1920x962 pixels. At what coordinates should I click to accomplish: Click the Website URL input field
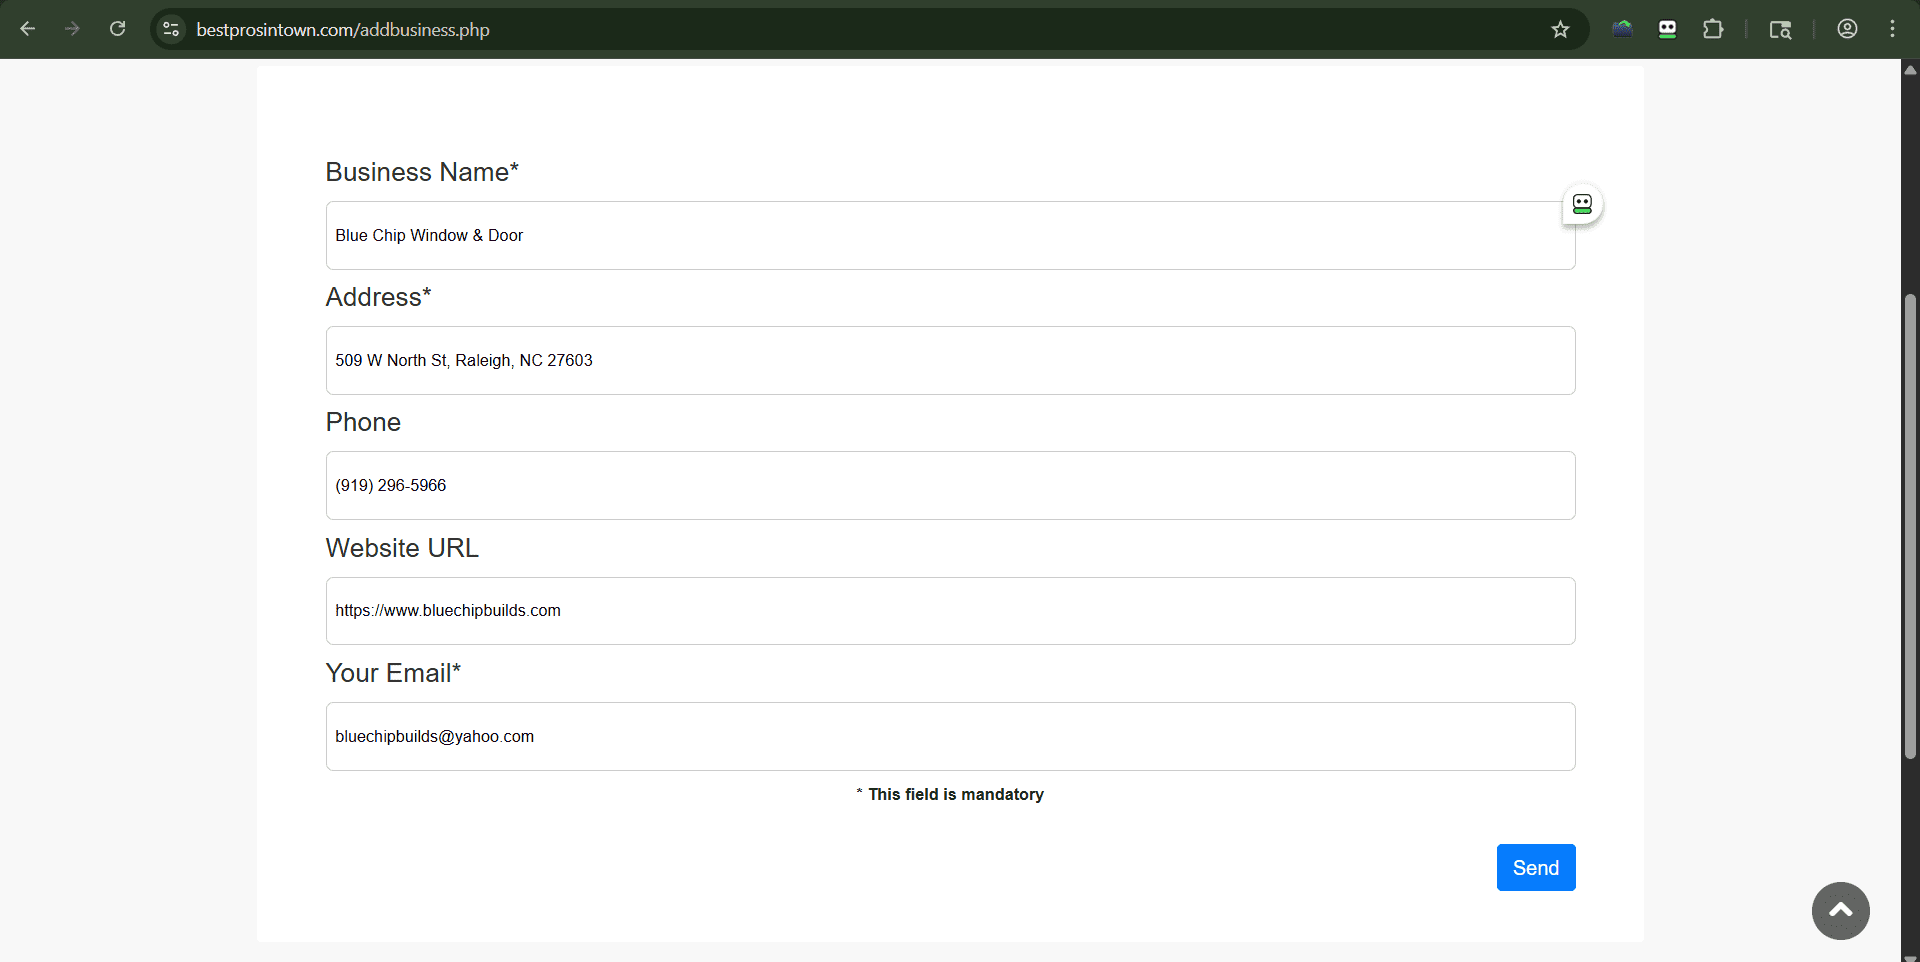950,611
